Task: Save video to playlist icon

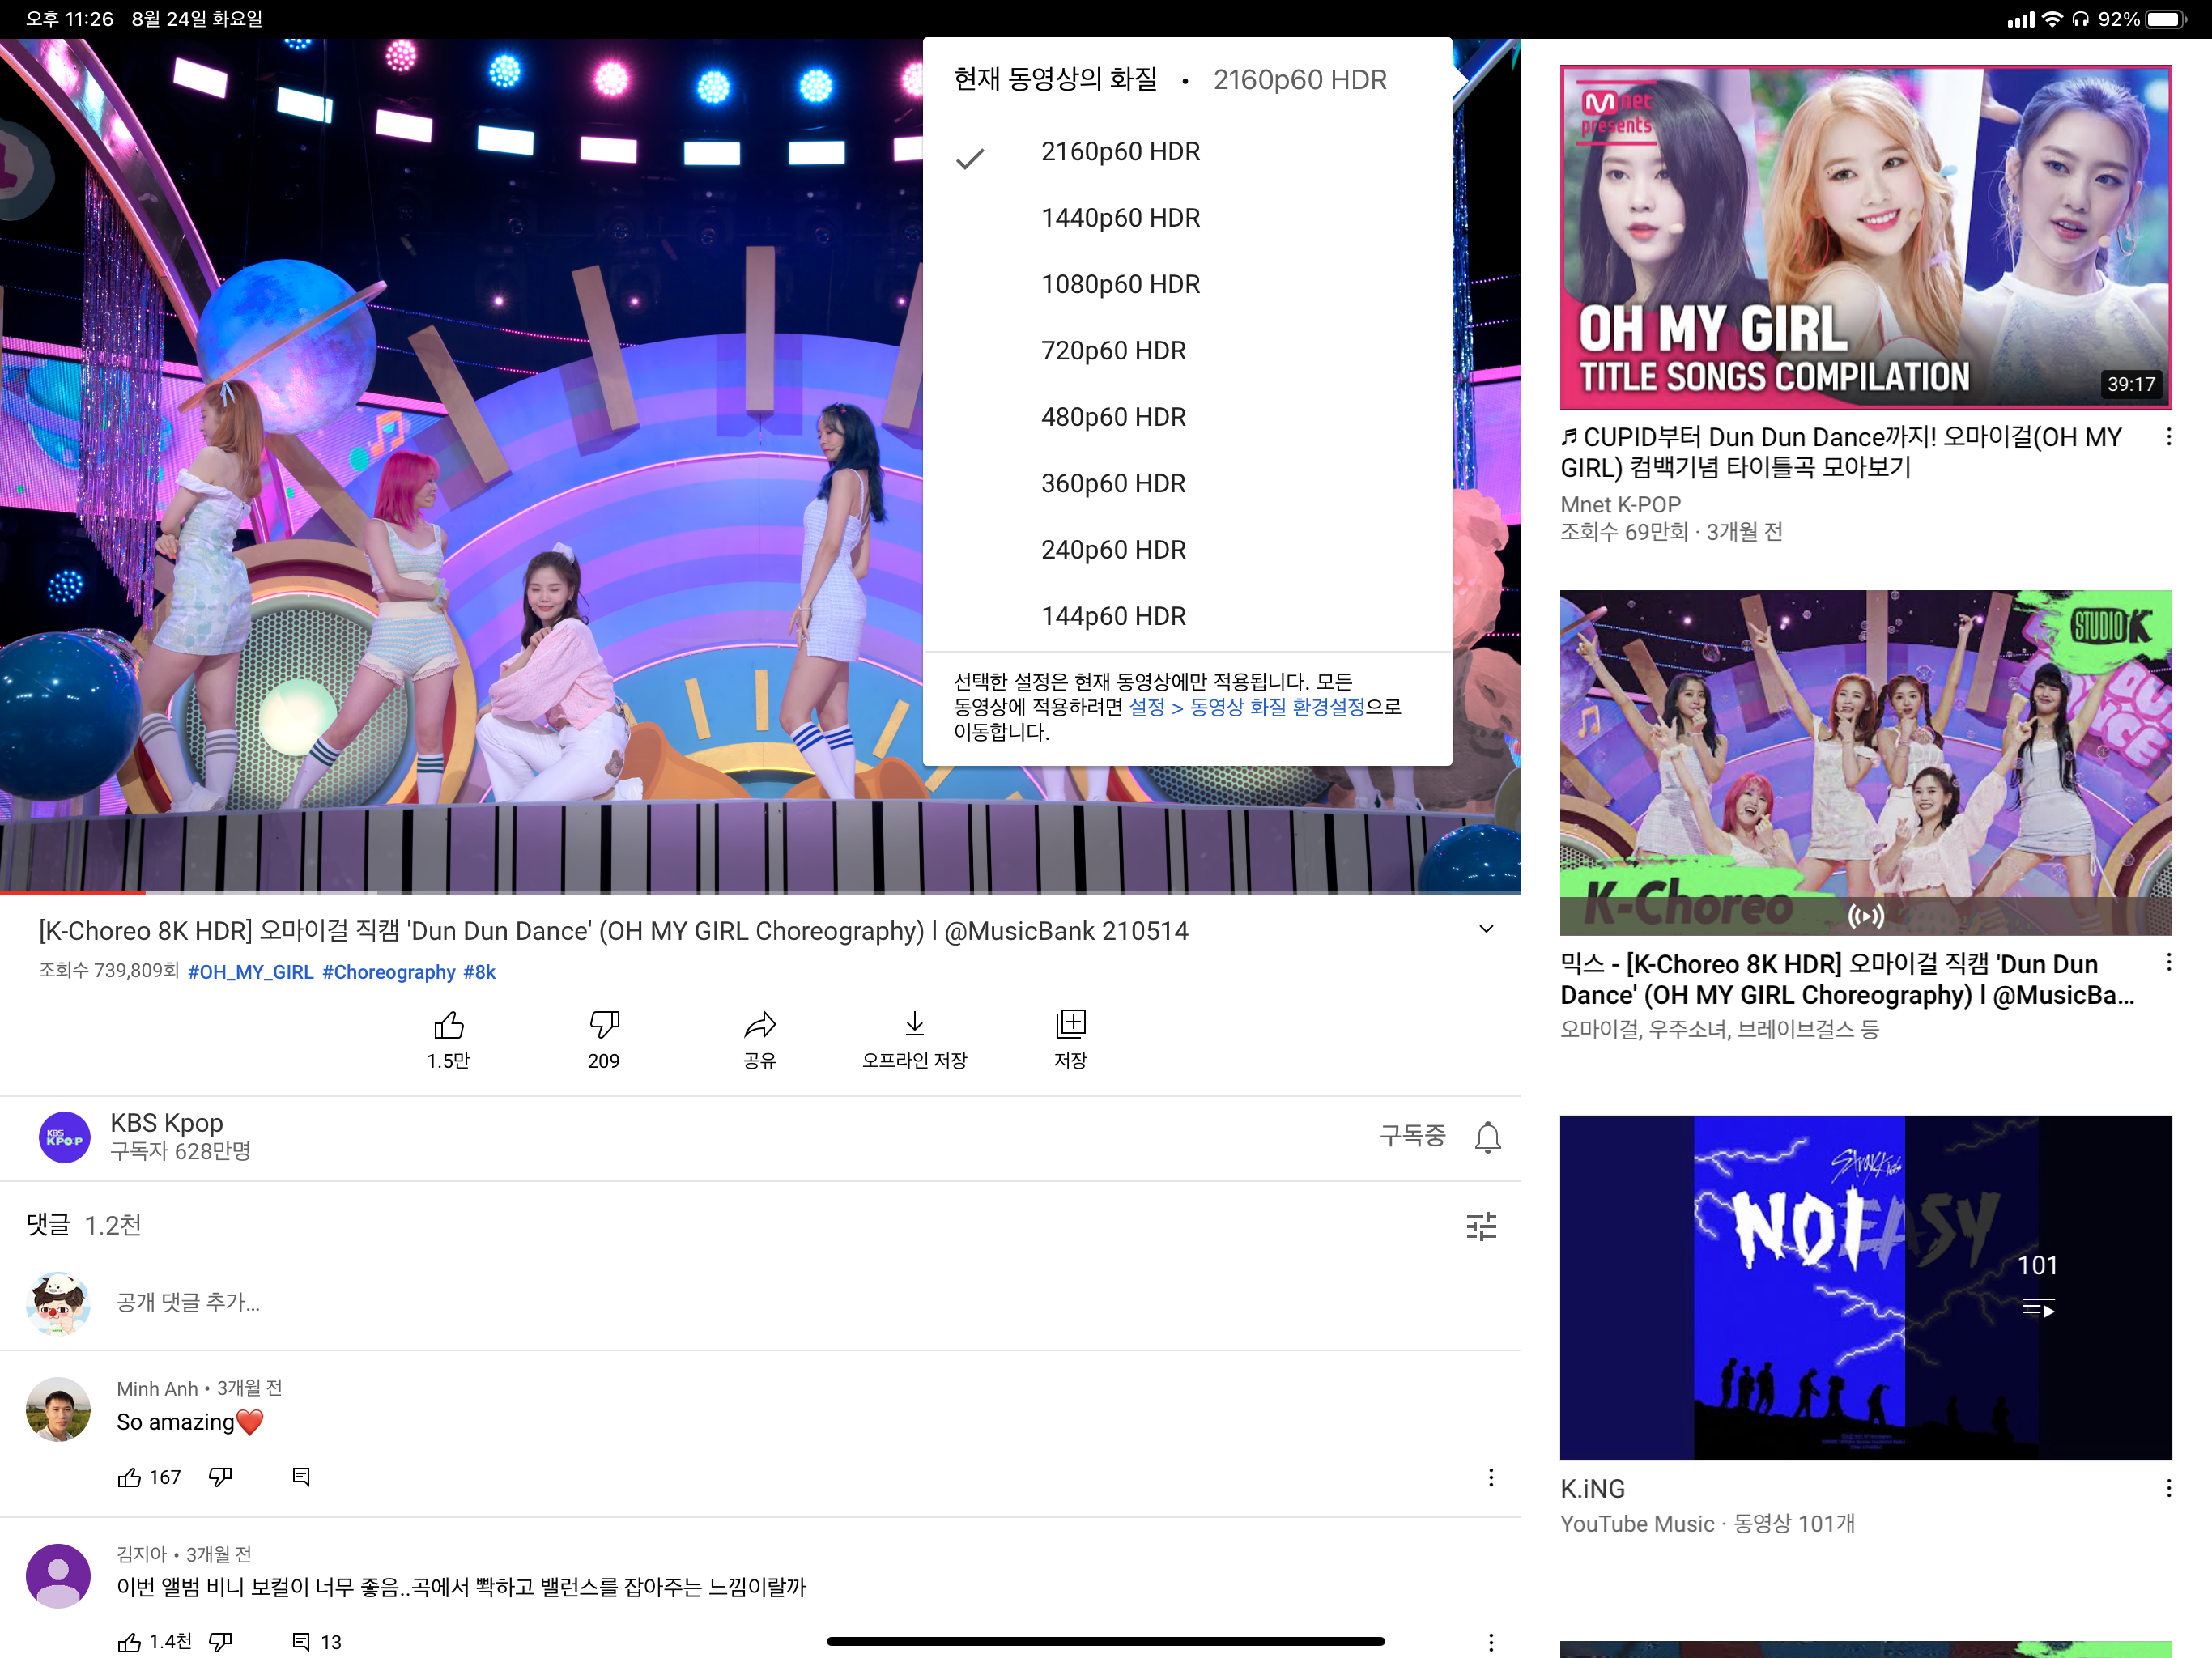Action: click(1070, 1026)
